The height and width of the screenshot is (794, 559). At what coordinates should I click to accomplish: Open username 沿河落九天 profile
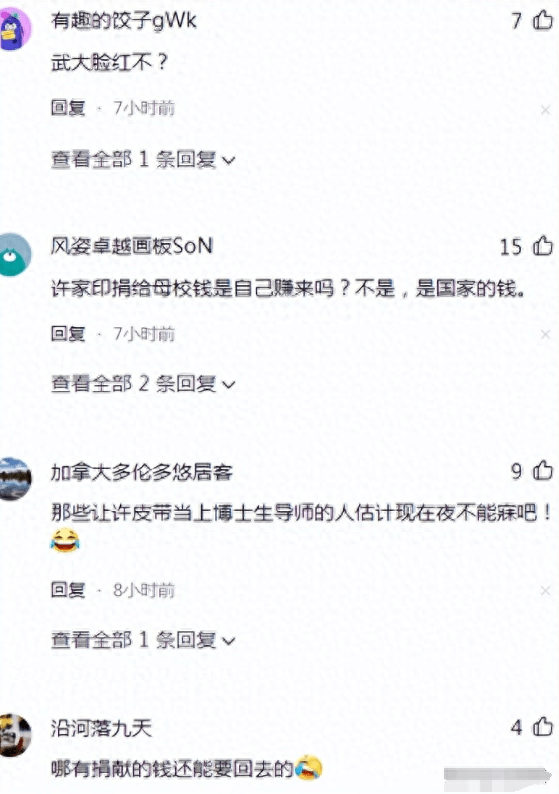tap(101, 728)
